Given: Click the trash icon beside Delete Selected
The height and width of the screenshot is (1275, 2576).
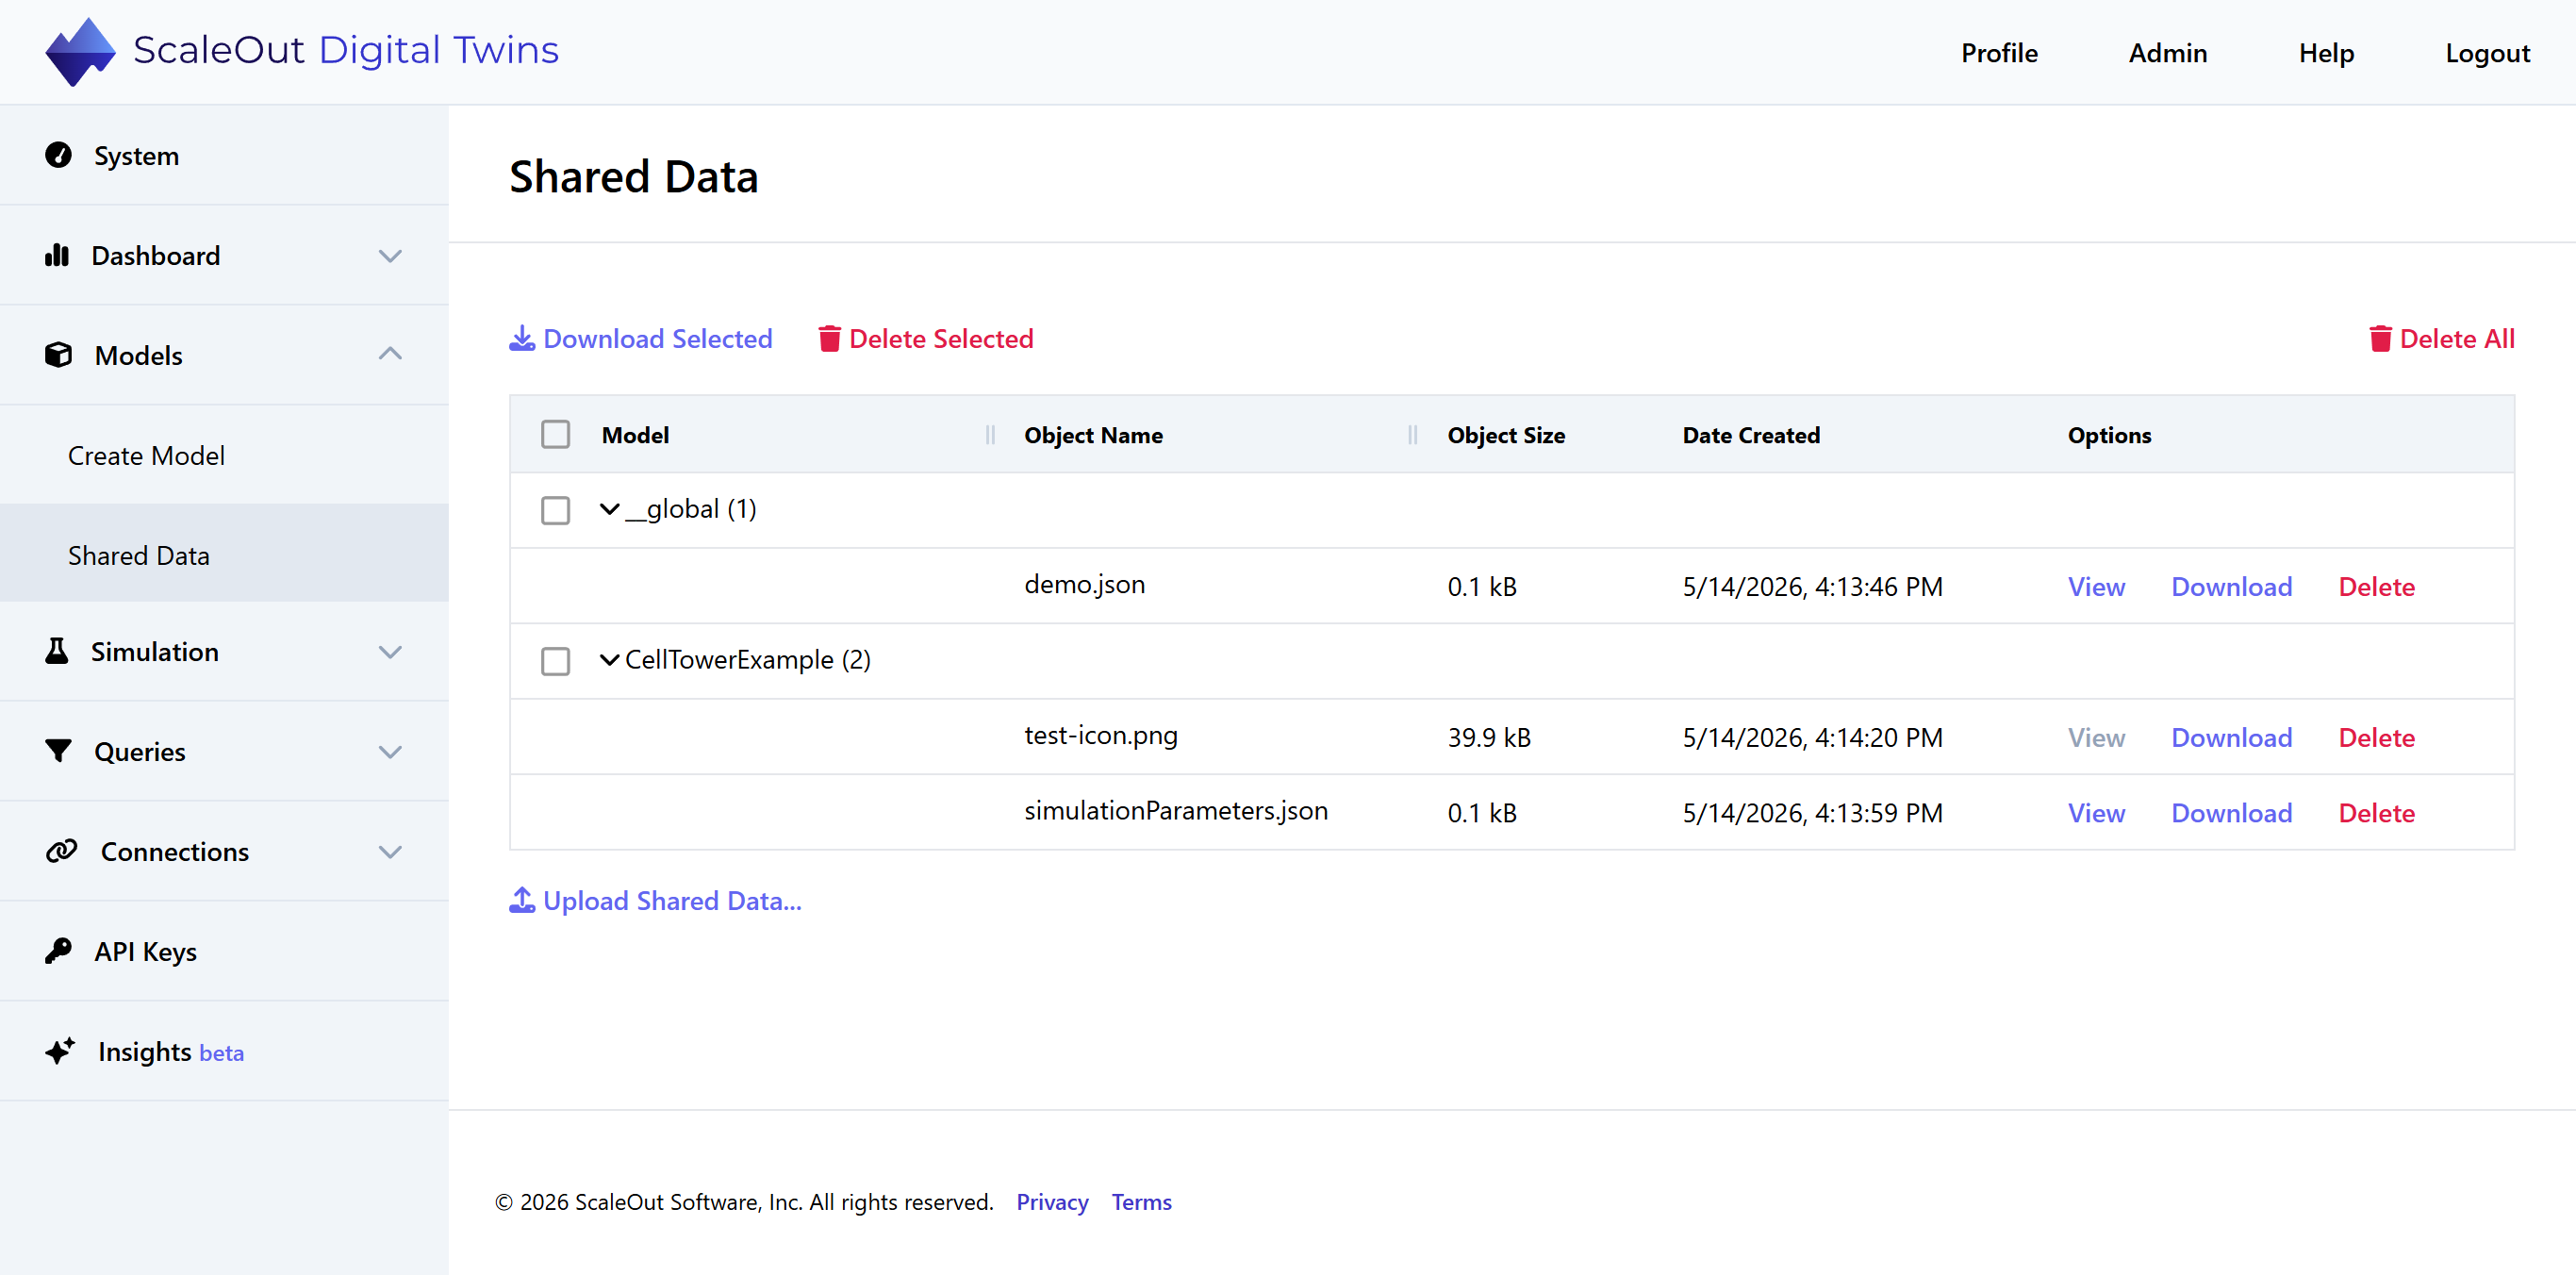Looking at the screenshot, I should click(x=829, y=339).
